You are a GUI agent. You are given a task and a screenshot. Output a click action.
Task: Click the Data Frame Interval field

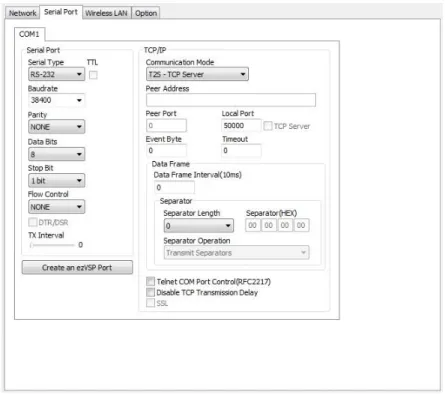point(174,187)
